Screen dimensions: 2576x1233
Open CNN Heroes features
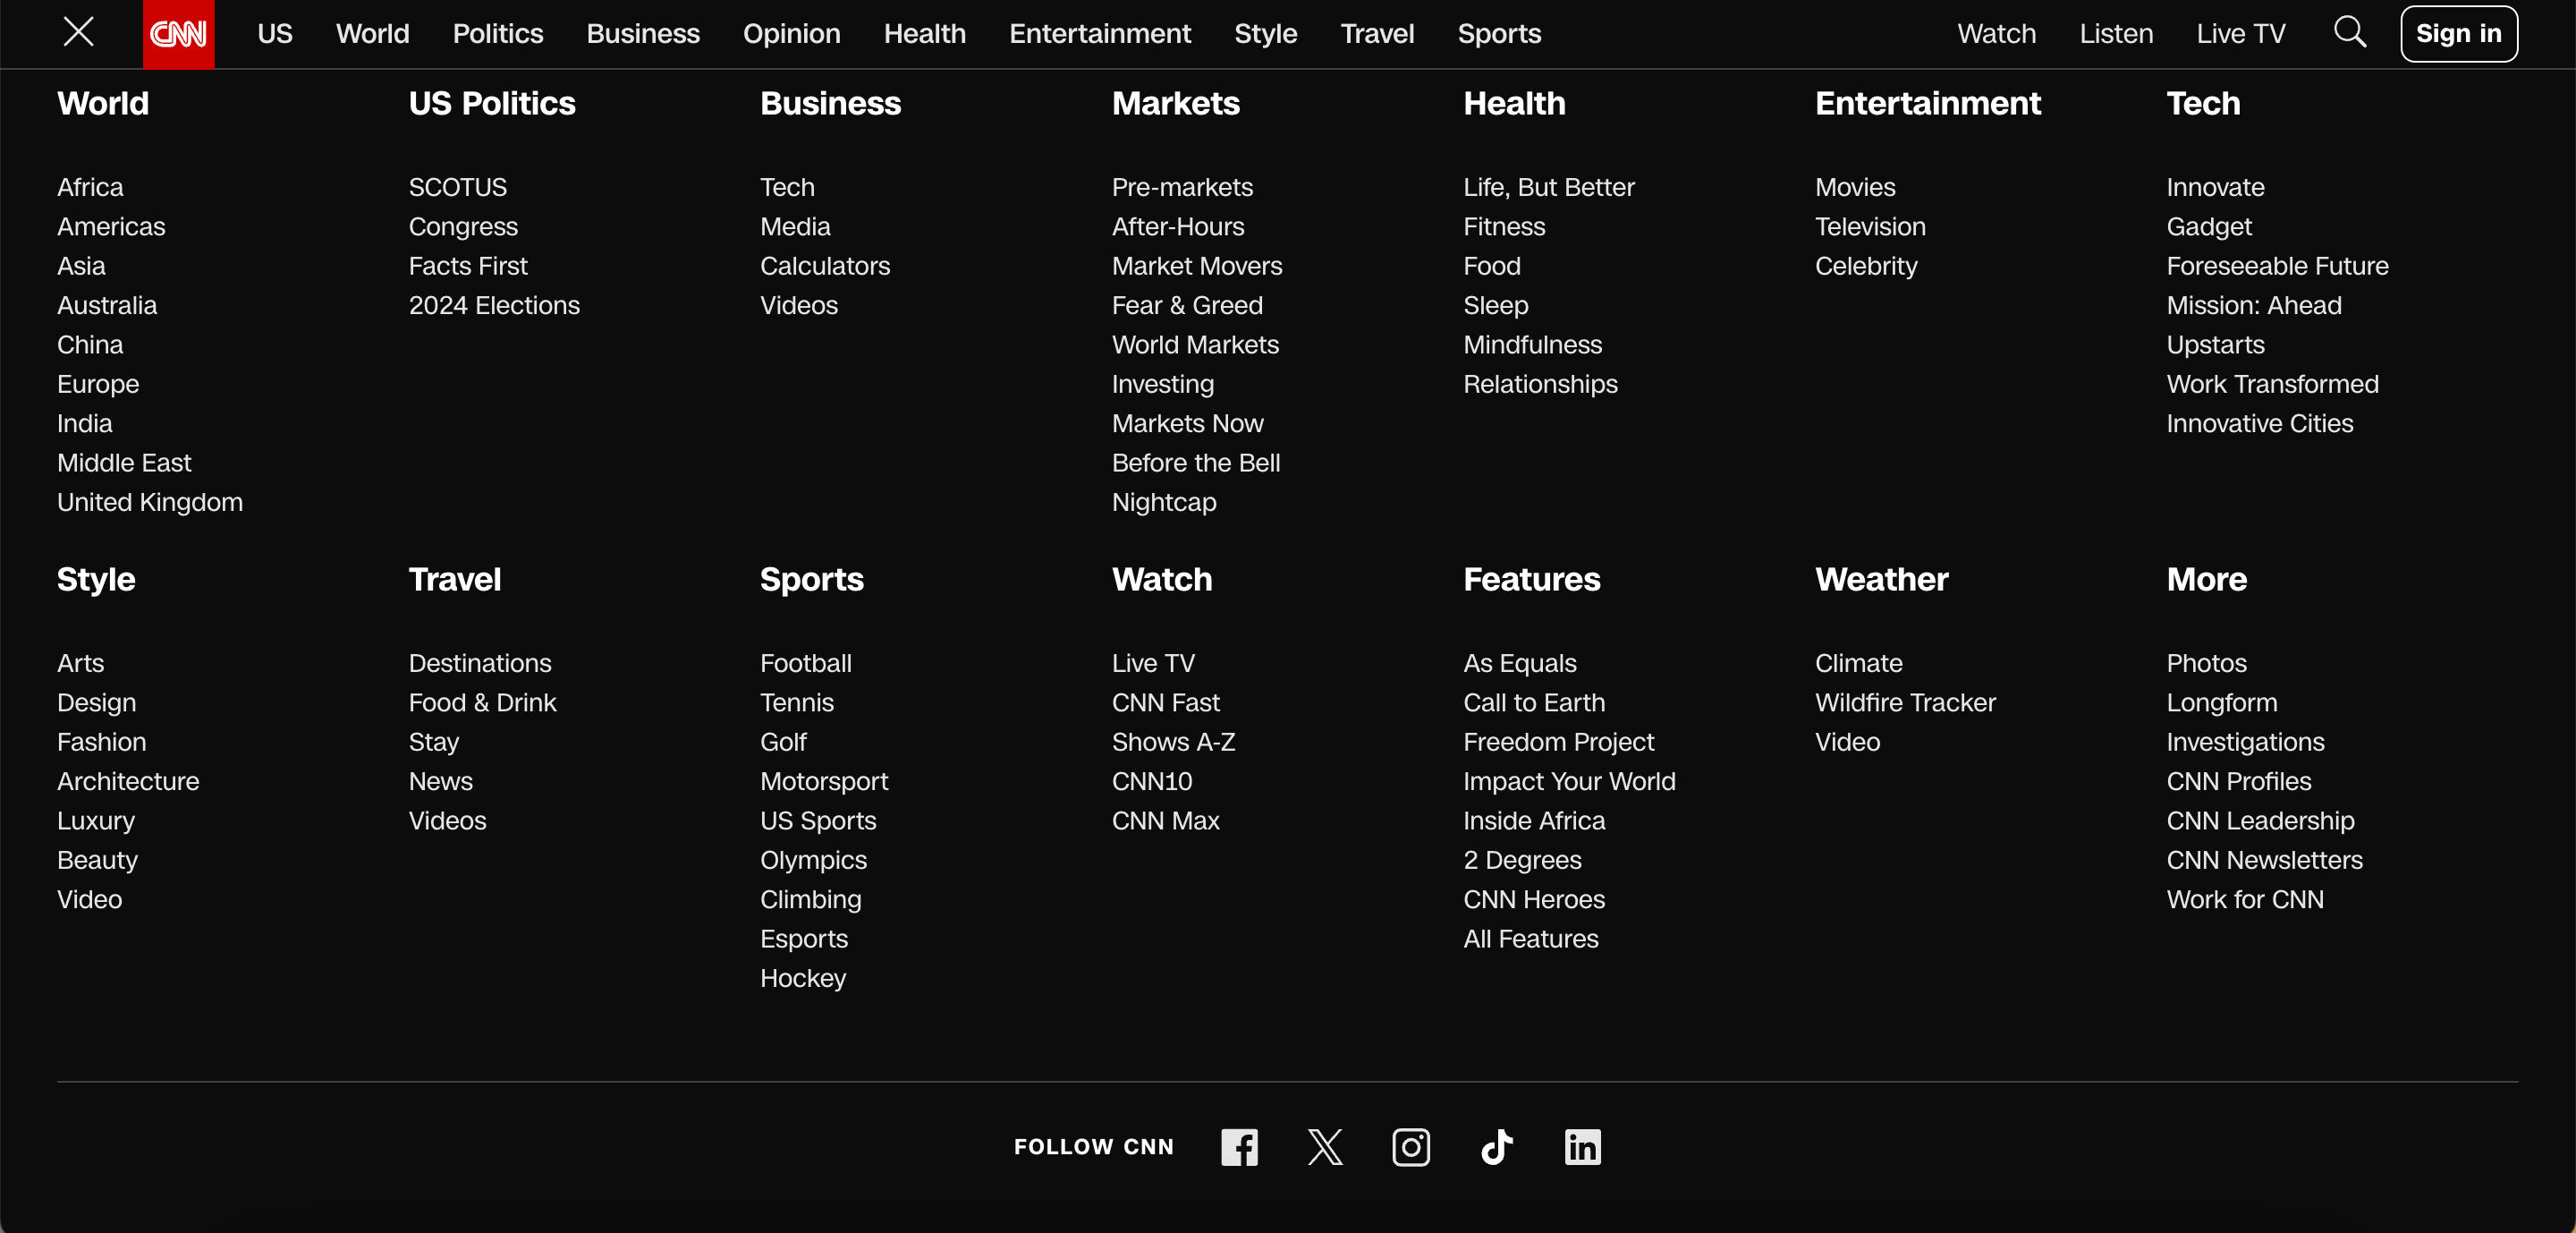click(1533, 899)
